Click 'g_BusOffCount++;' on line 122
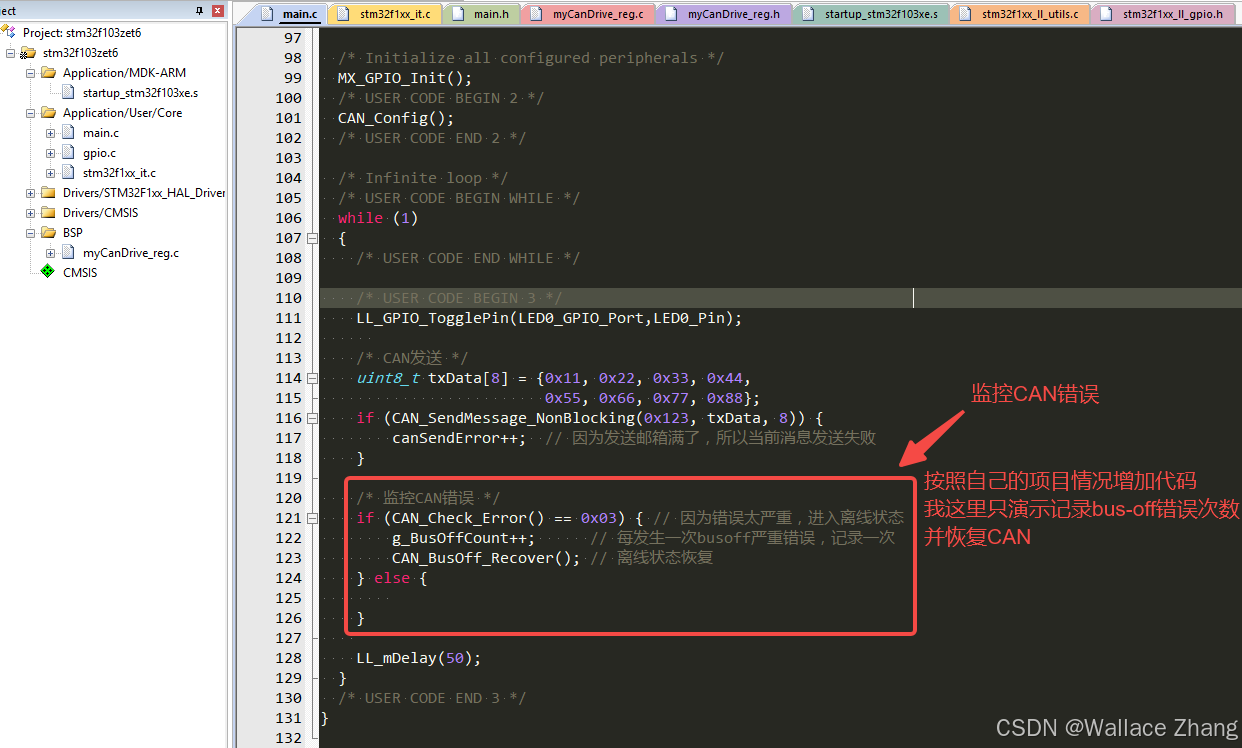 click(x=464, y=538)
